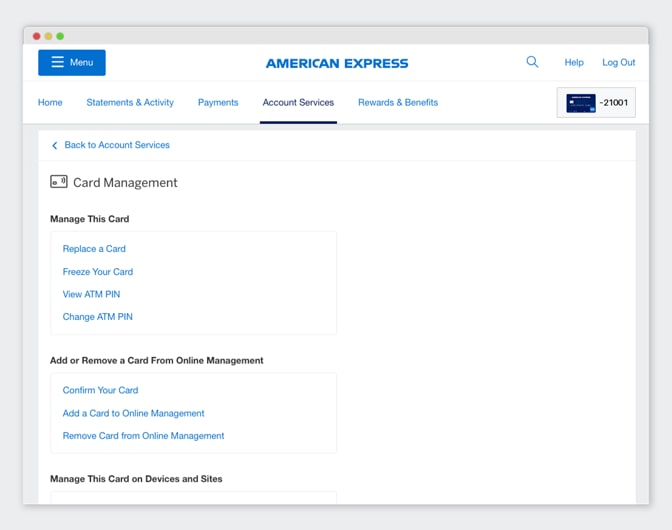Click the yellow minimize window button

click(48, 36)
